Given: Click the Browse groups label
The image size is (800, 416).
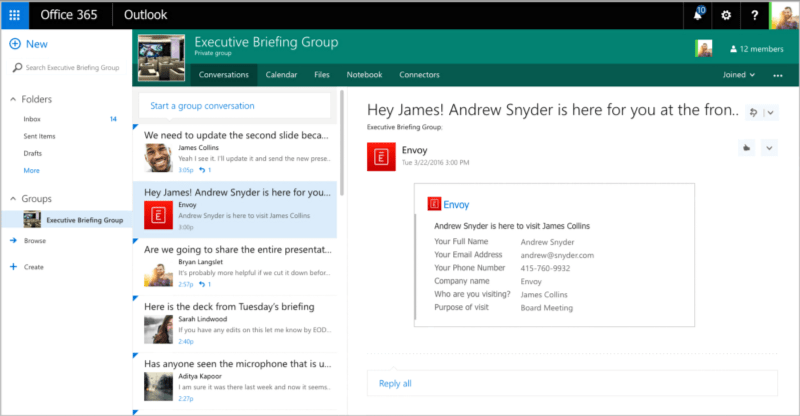Looking at the screenshot, I should tap(35, 240).
